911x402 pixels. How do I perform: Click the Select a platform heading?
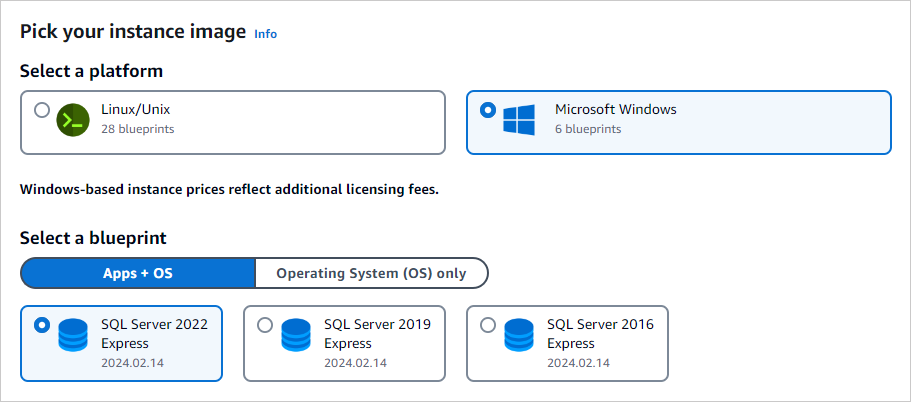click(x=91, y=71)
